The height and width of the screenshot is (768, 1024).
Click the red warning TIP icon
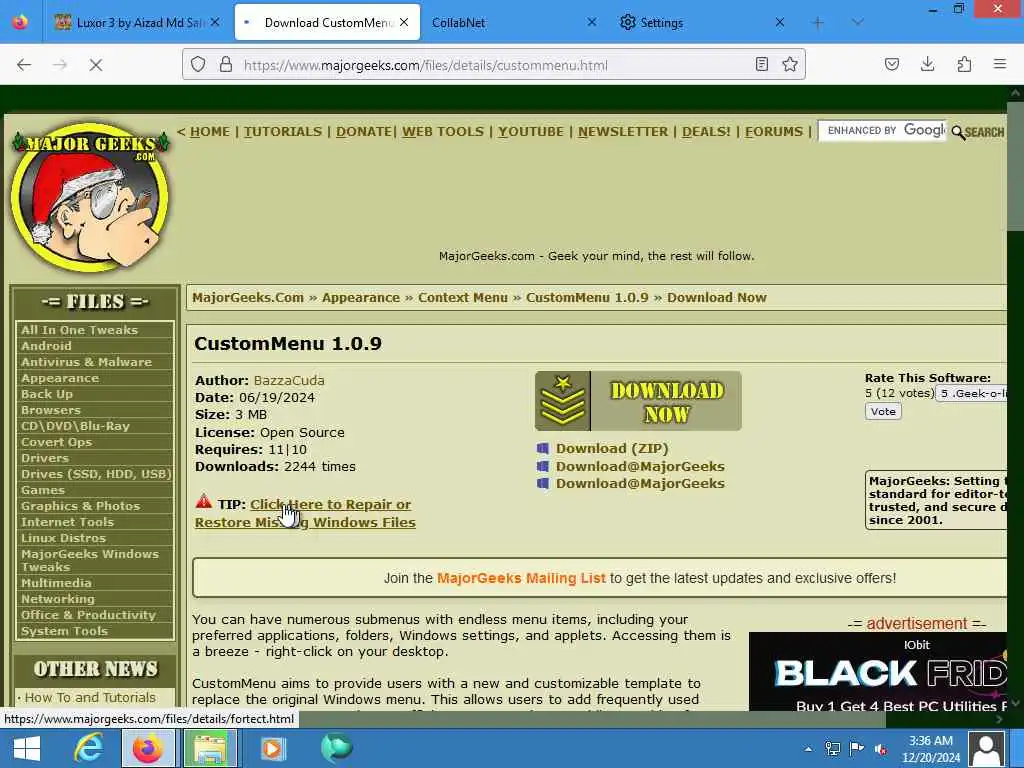point(204,502)
